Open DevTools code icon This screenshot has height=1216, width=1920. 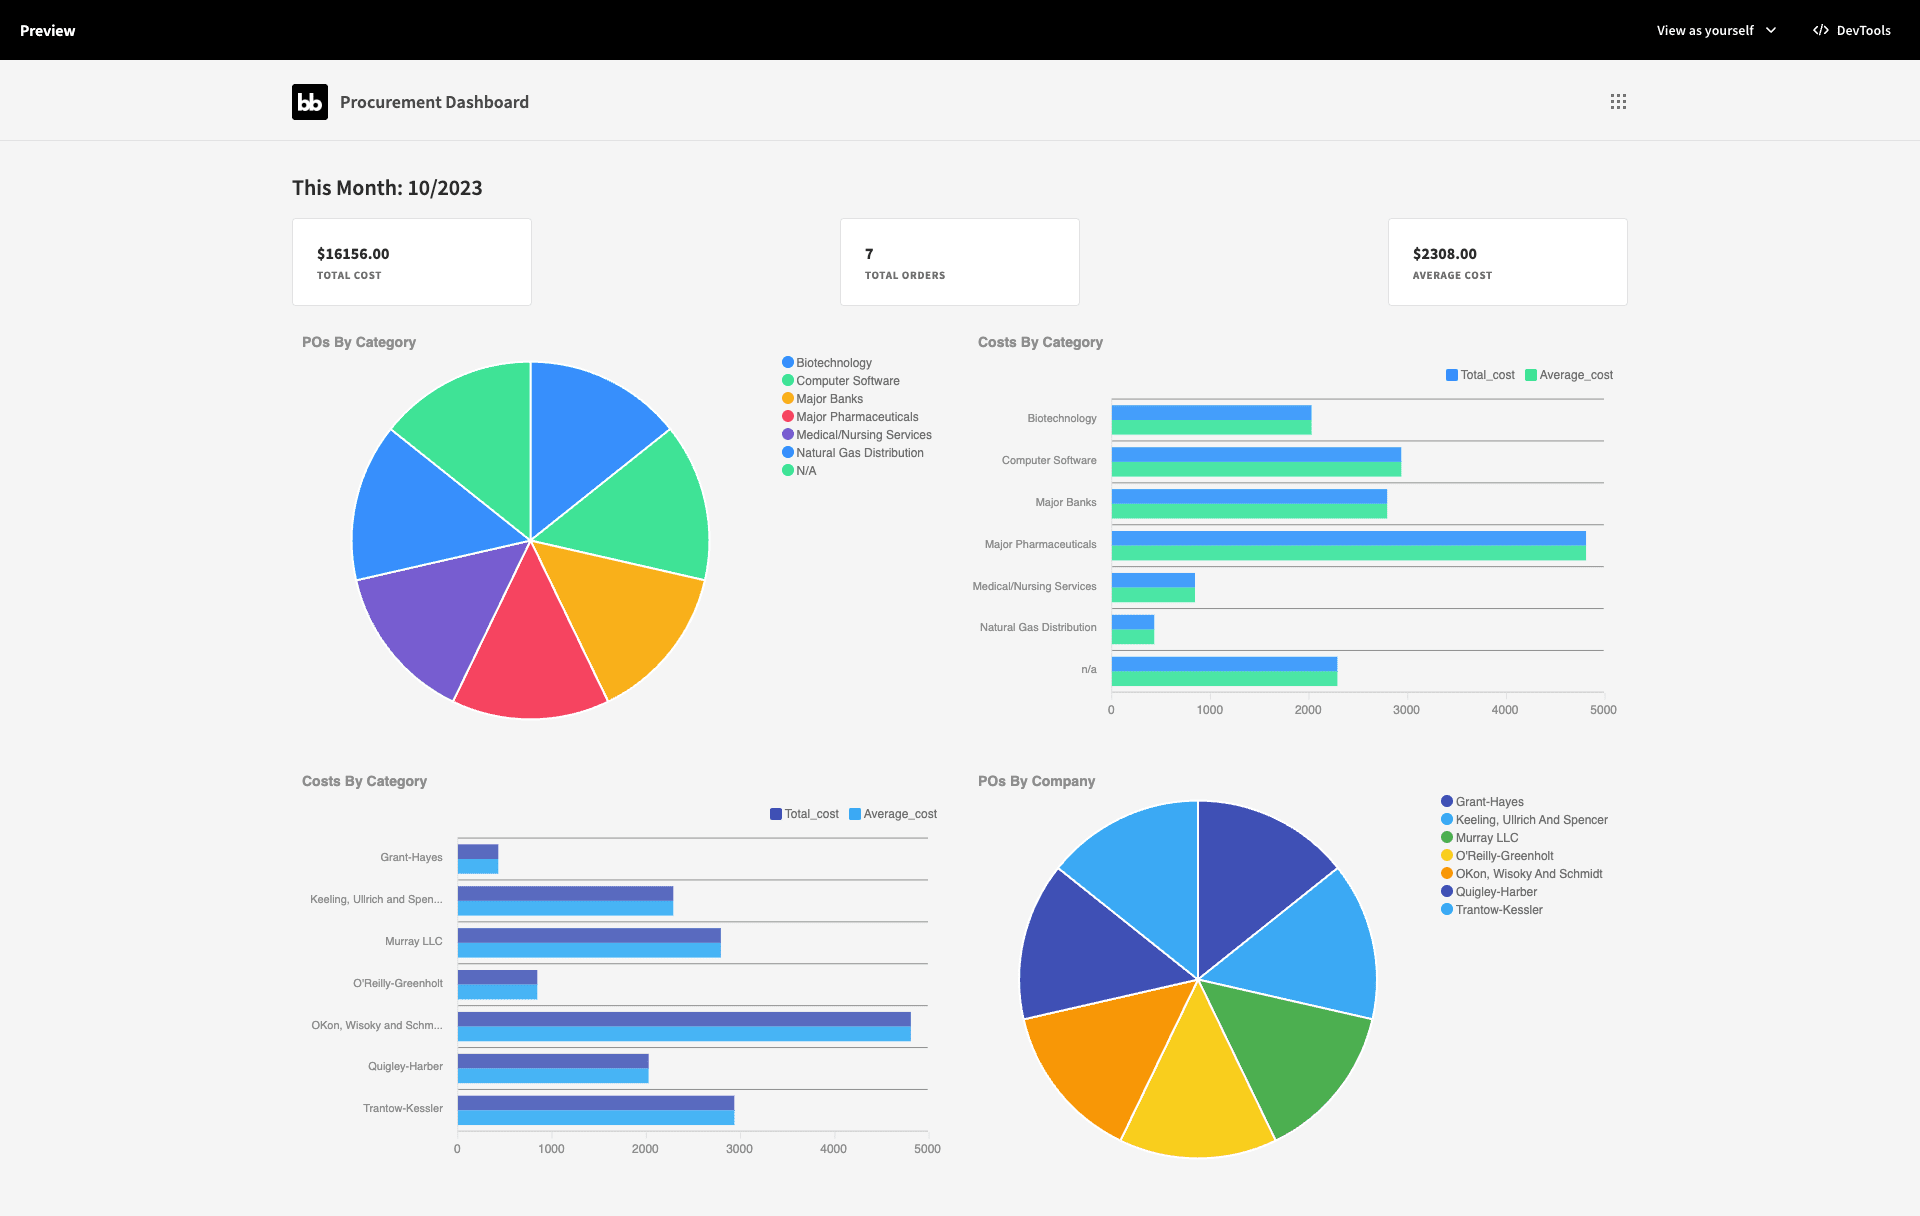(1821, 30)
